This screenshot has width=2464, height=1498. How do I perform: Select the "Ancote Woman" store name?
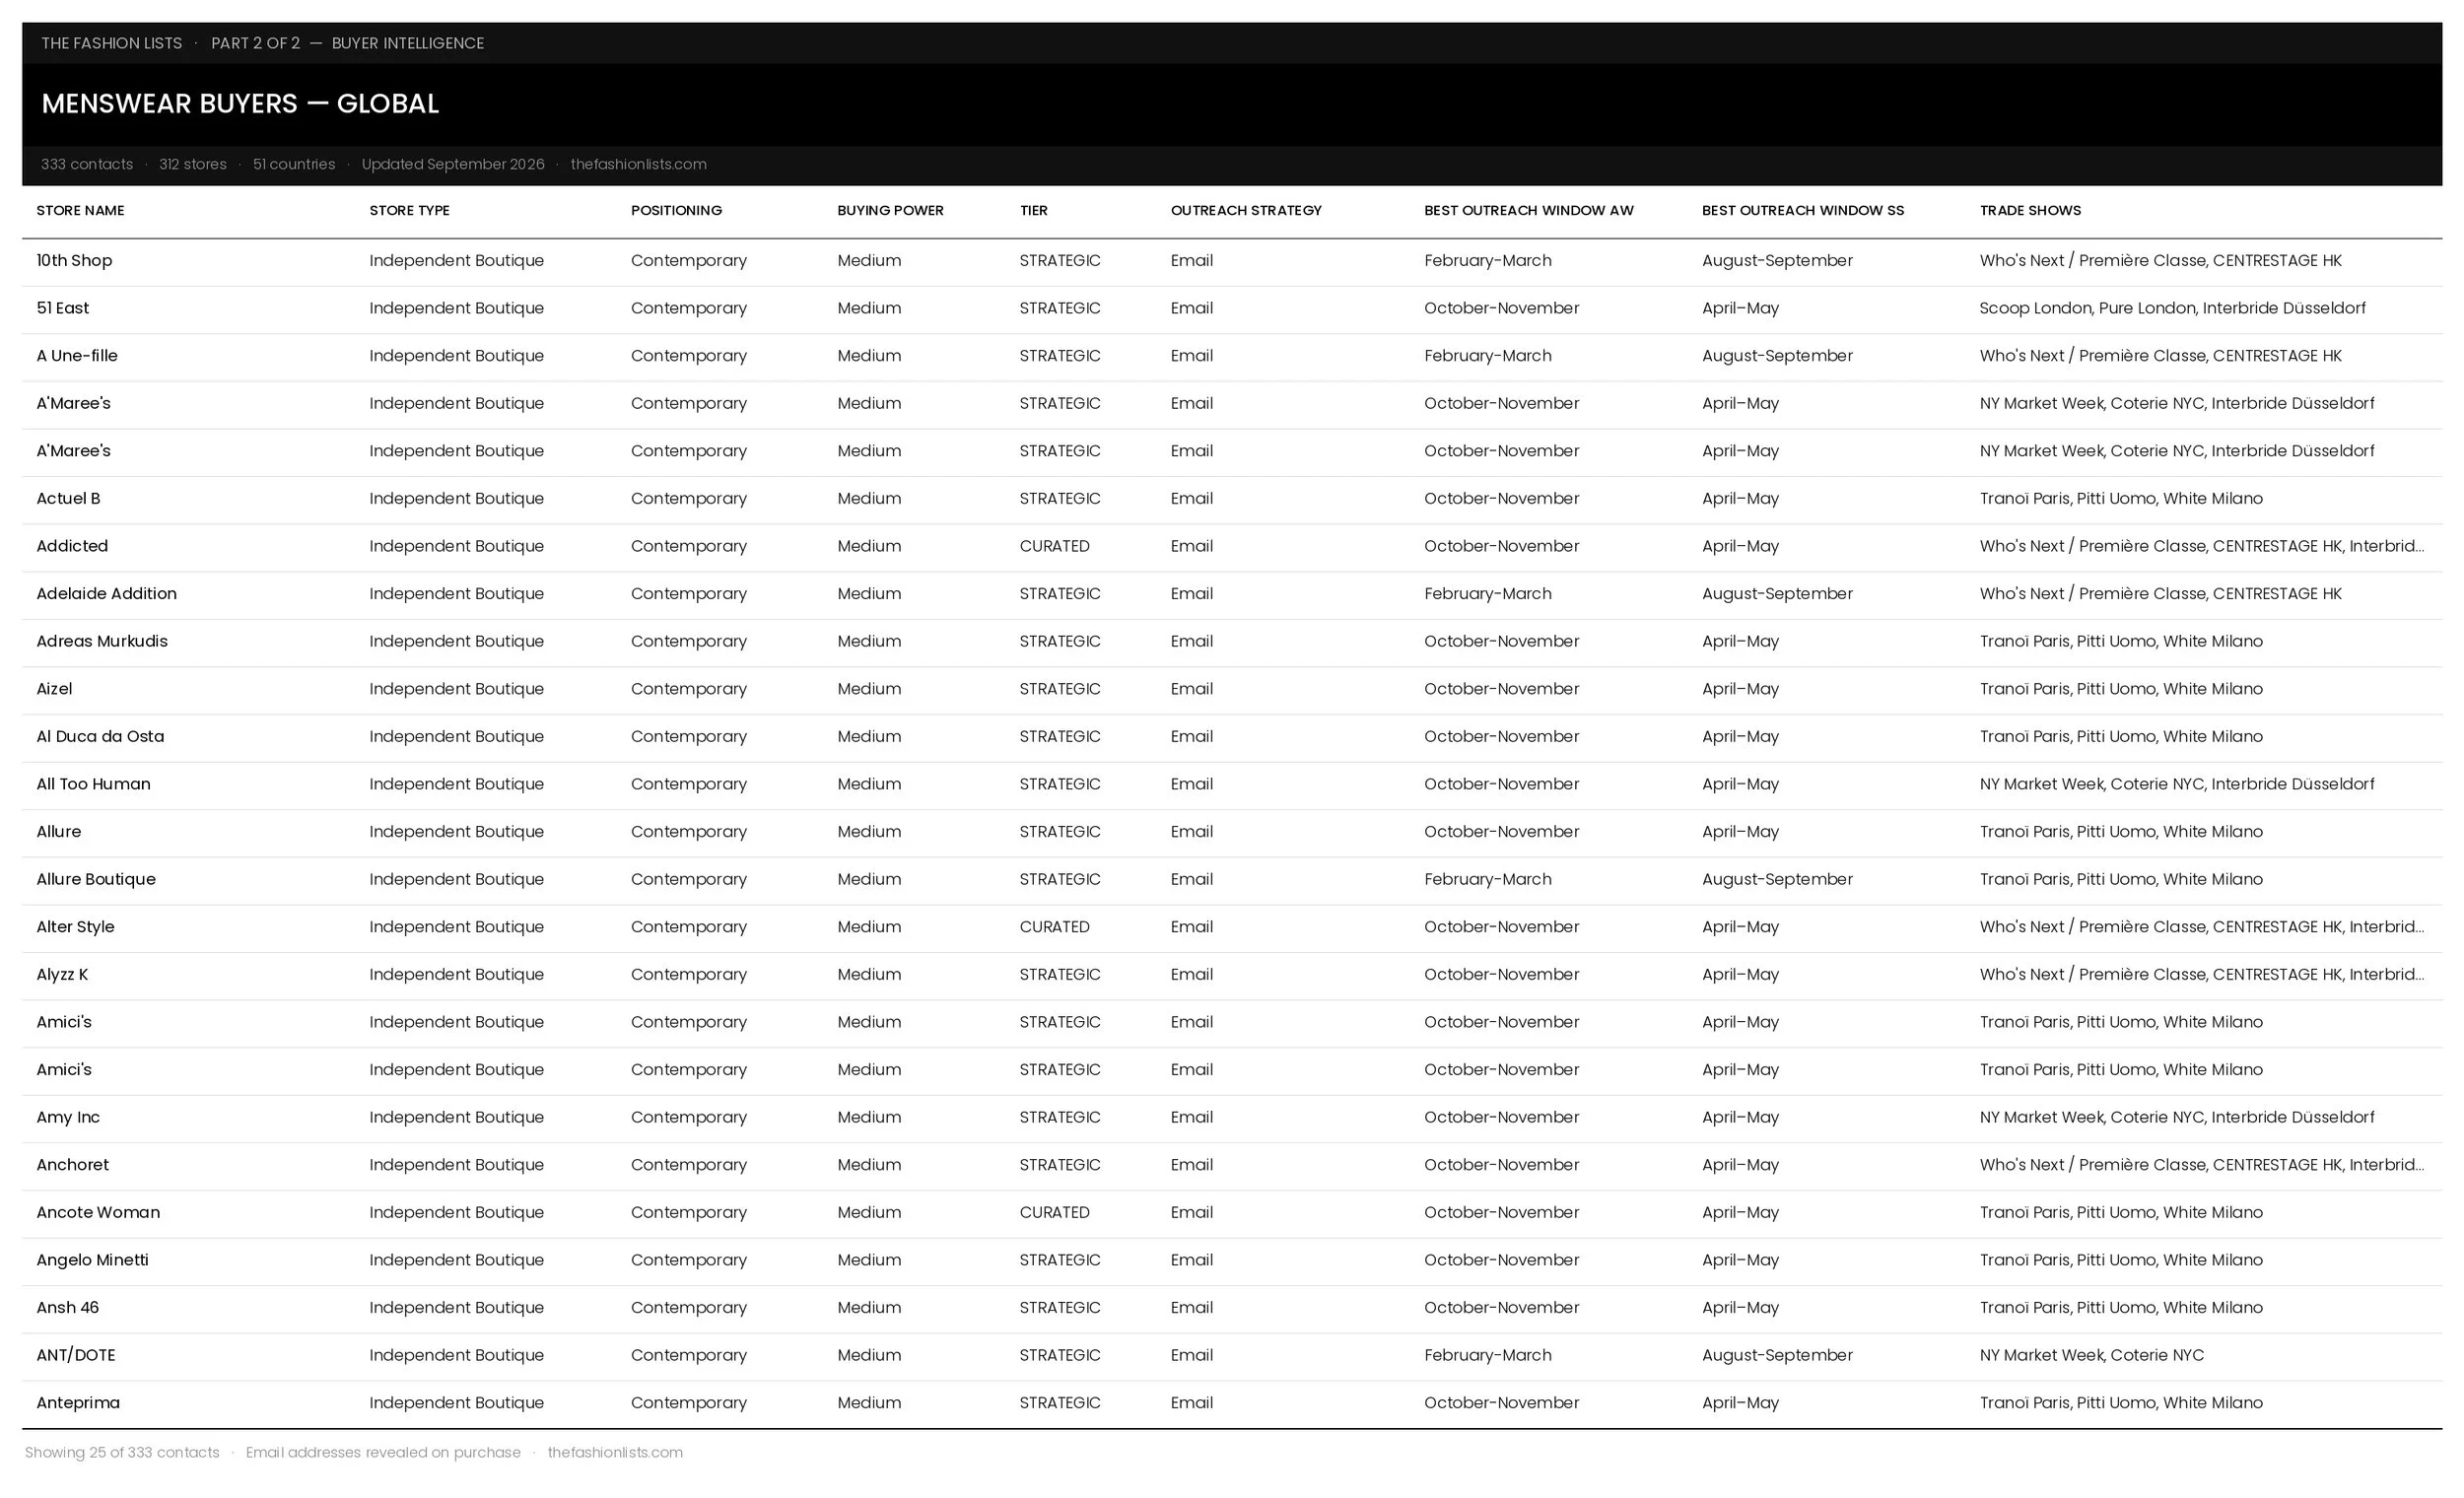98,1212
